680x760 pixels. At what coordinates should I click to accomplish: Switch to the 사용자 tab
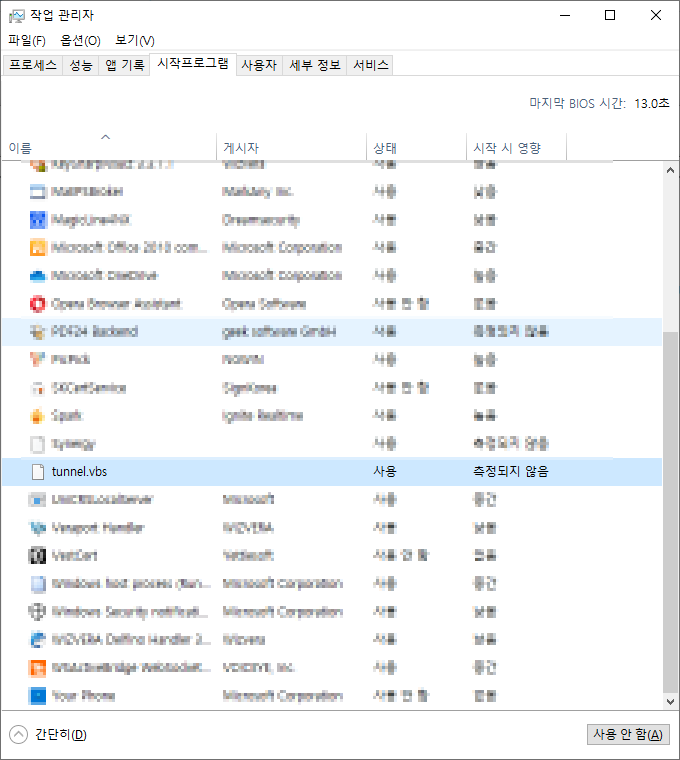tap(259, 65)
